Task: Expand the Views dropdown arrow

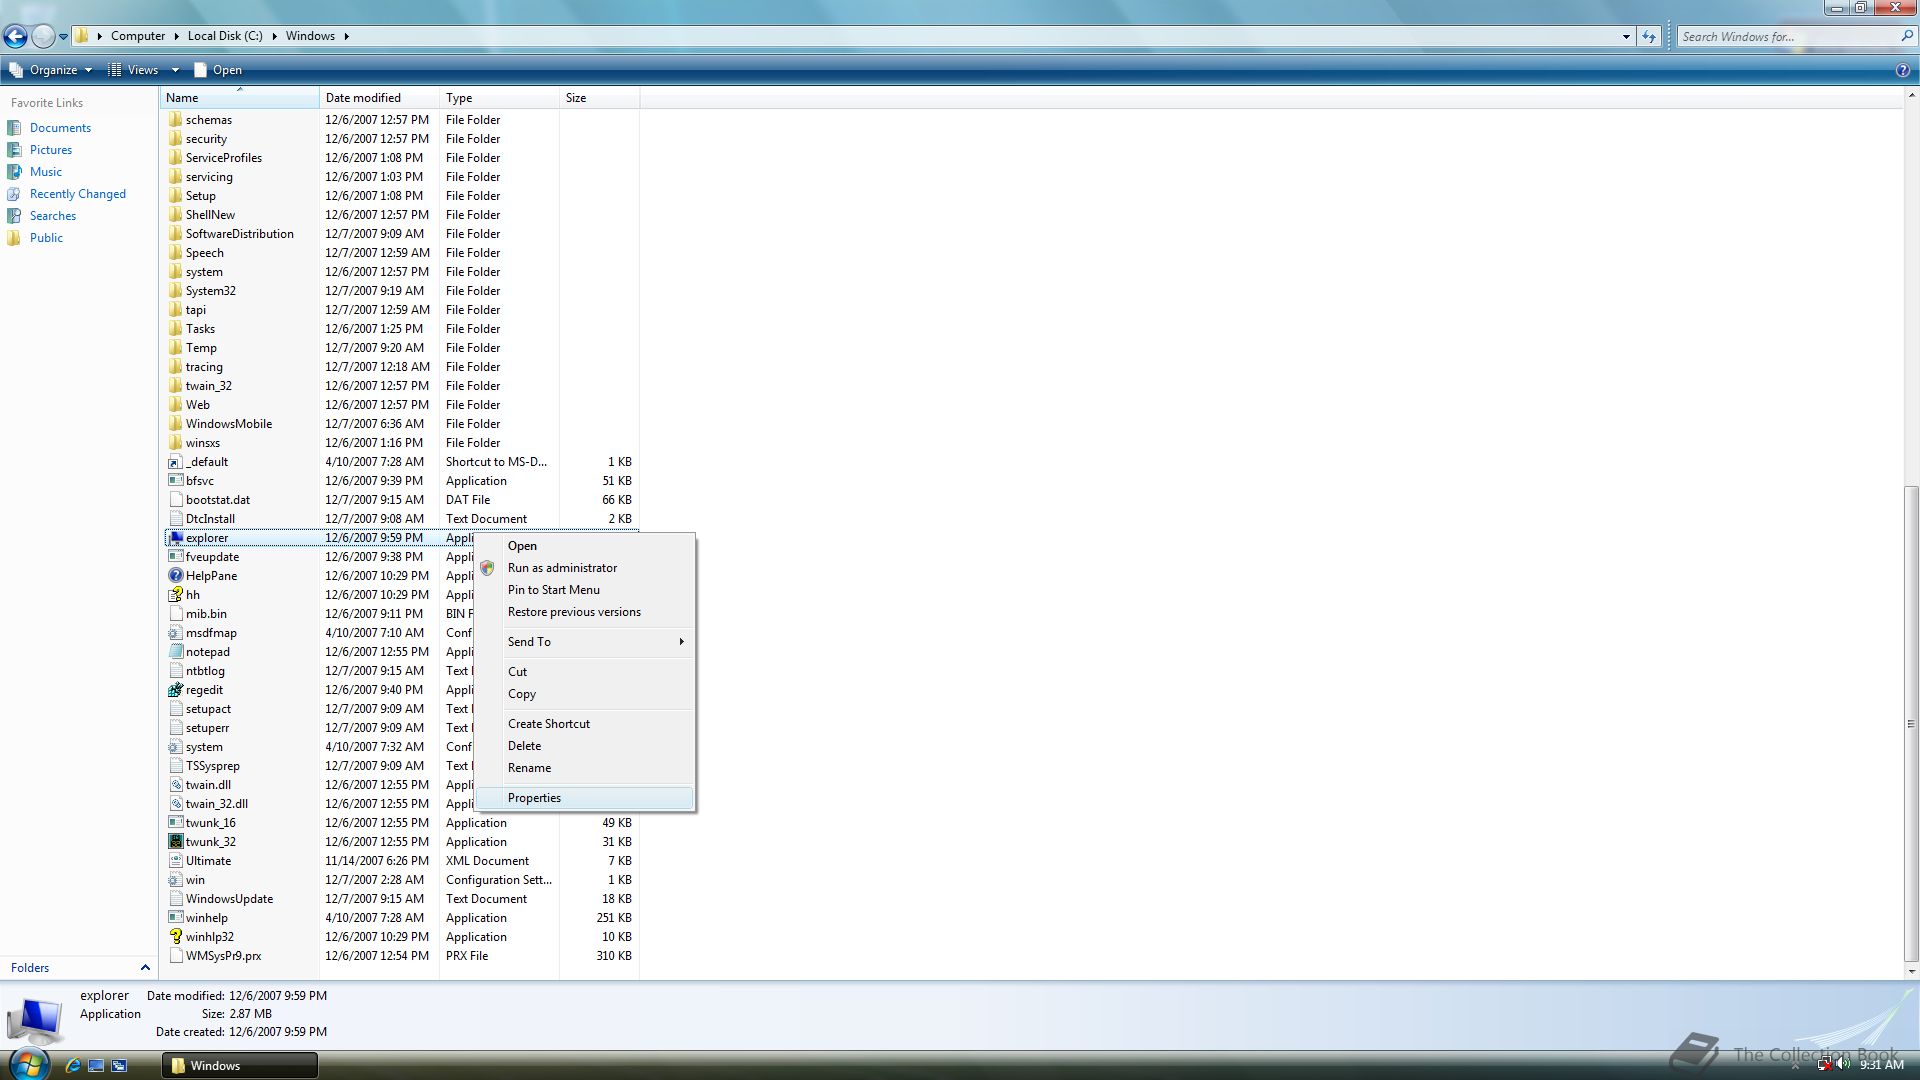Action: (x=174, y=70)
